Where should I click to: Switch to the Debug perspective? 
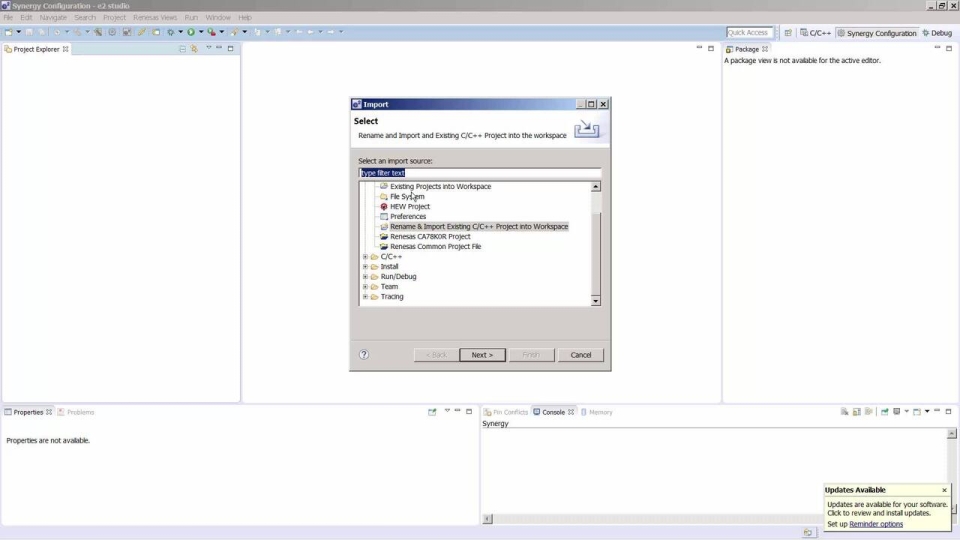click(937, 33)
